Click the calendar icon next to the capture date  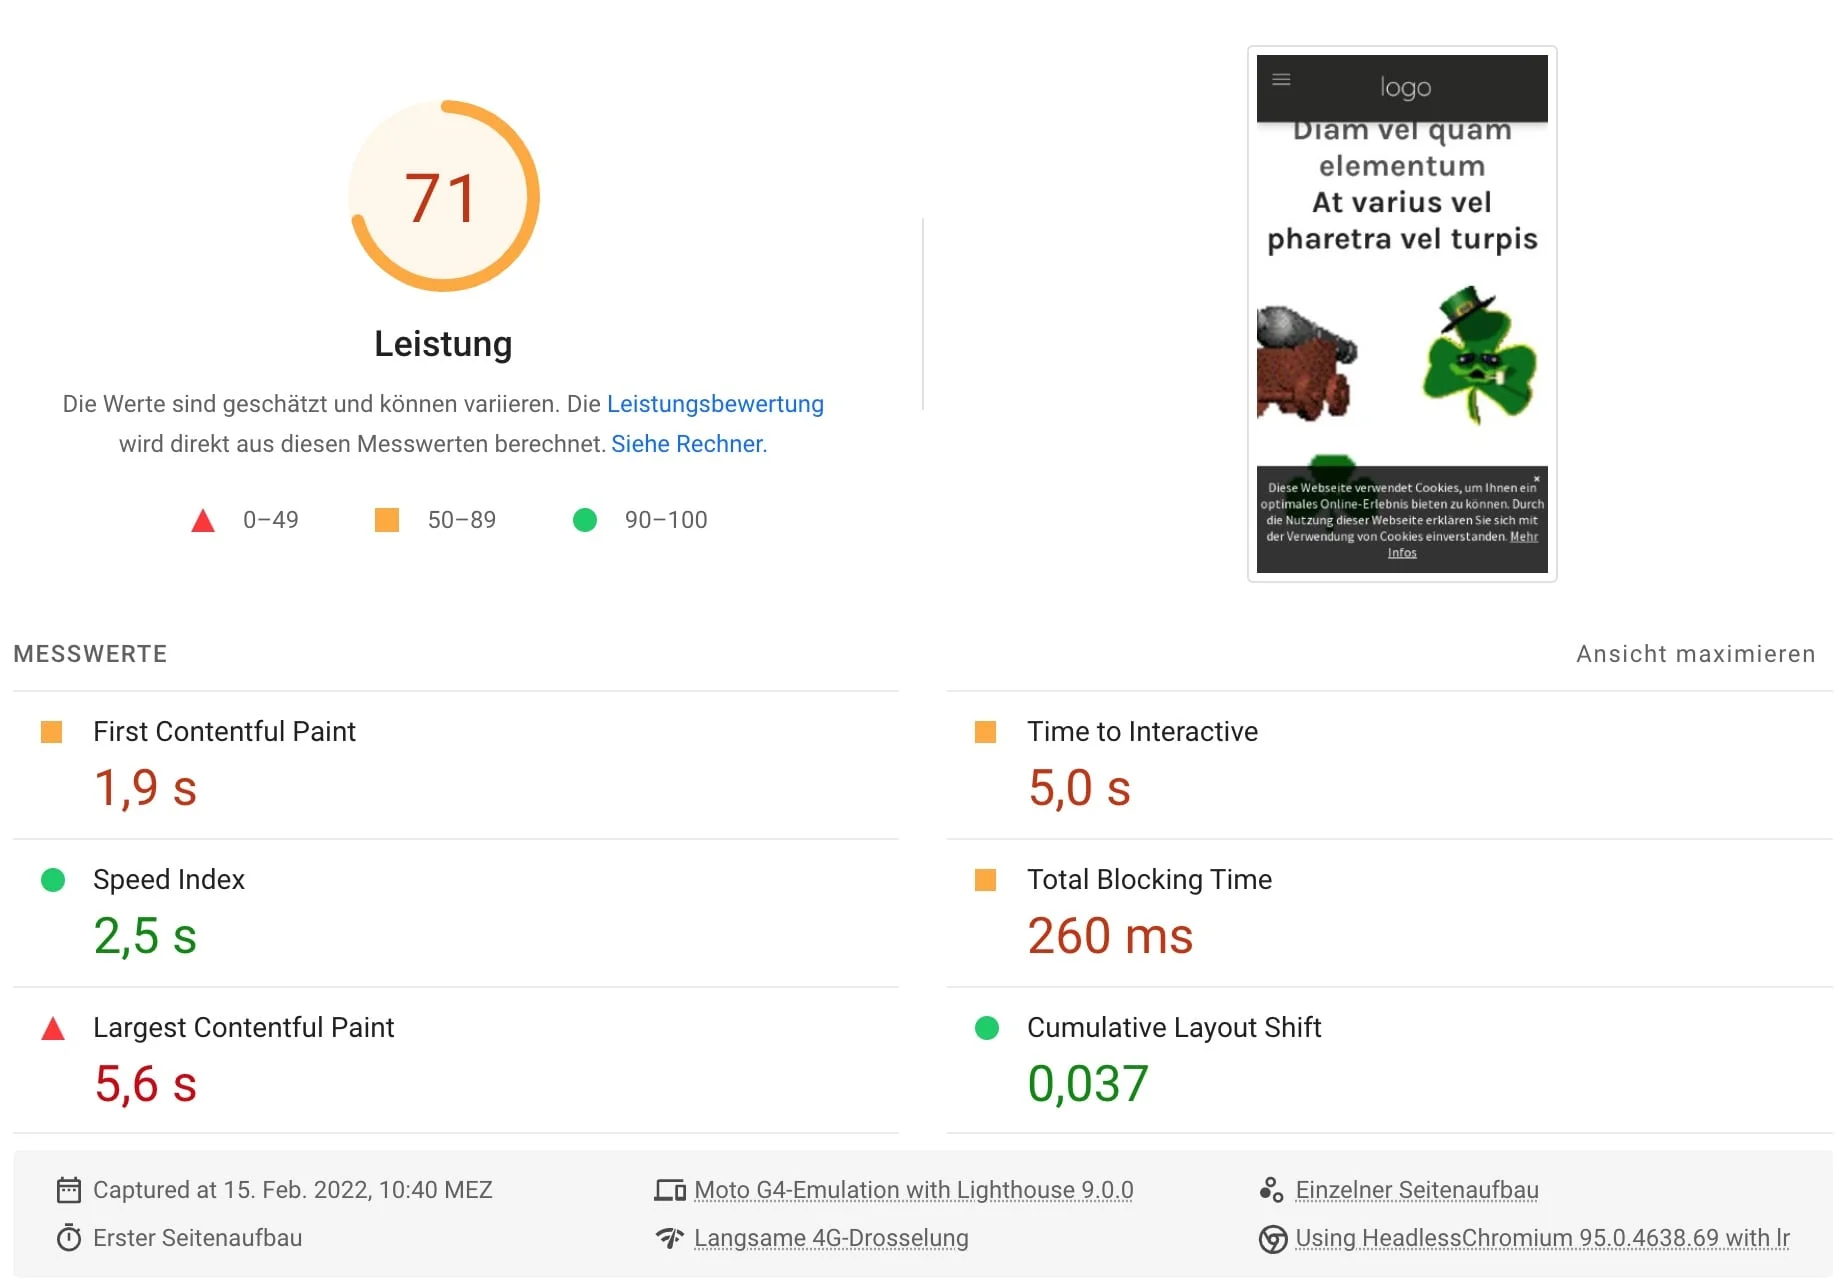[x=67, y=1189]
